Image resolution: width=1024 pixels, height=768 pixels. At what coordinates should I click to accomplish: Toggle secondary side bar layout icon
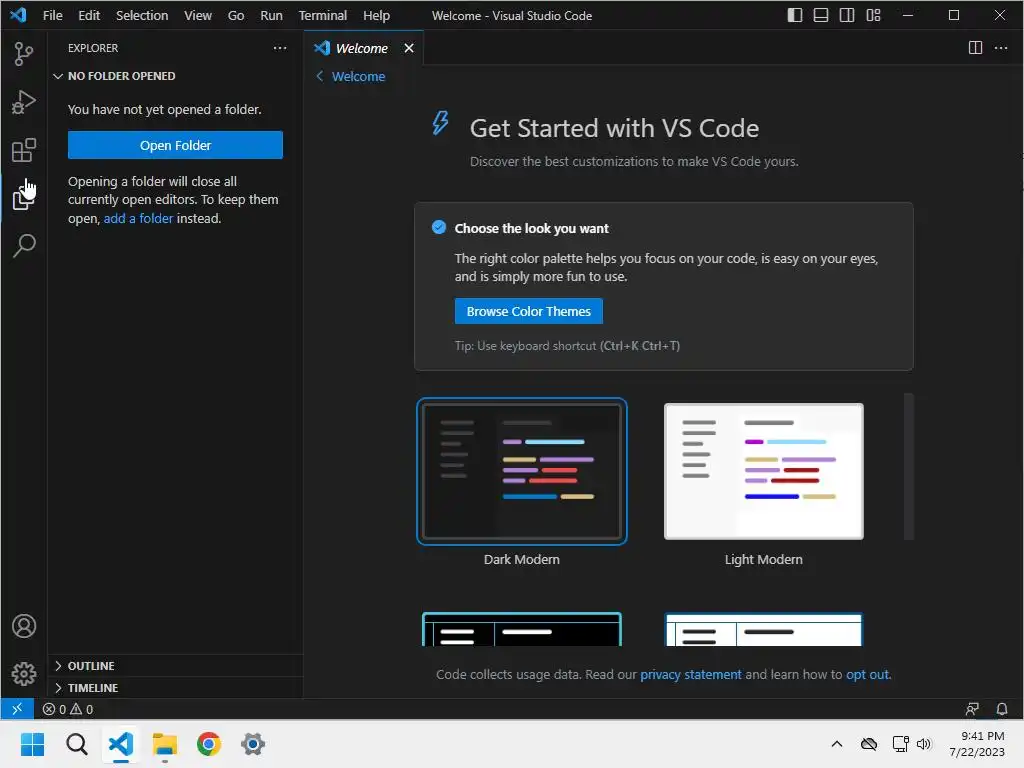click(x=847, y=15)
